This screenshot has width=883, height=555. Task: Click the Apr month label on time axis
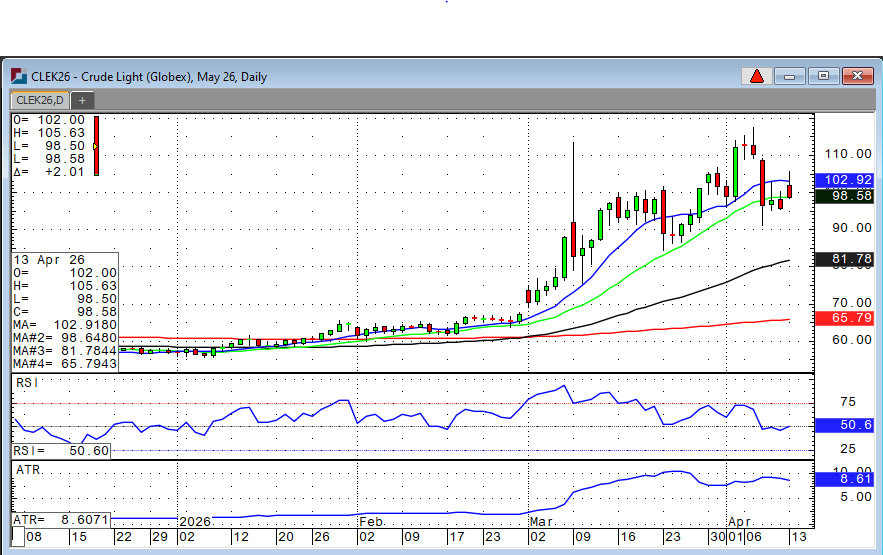tap(740, 521)
